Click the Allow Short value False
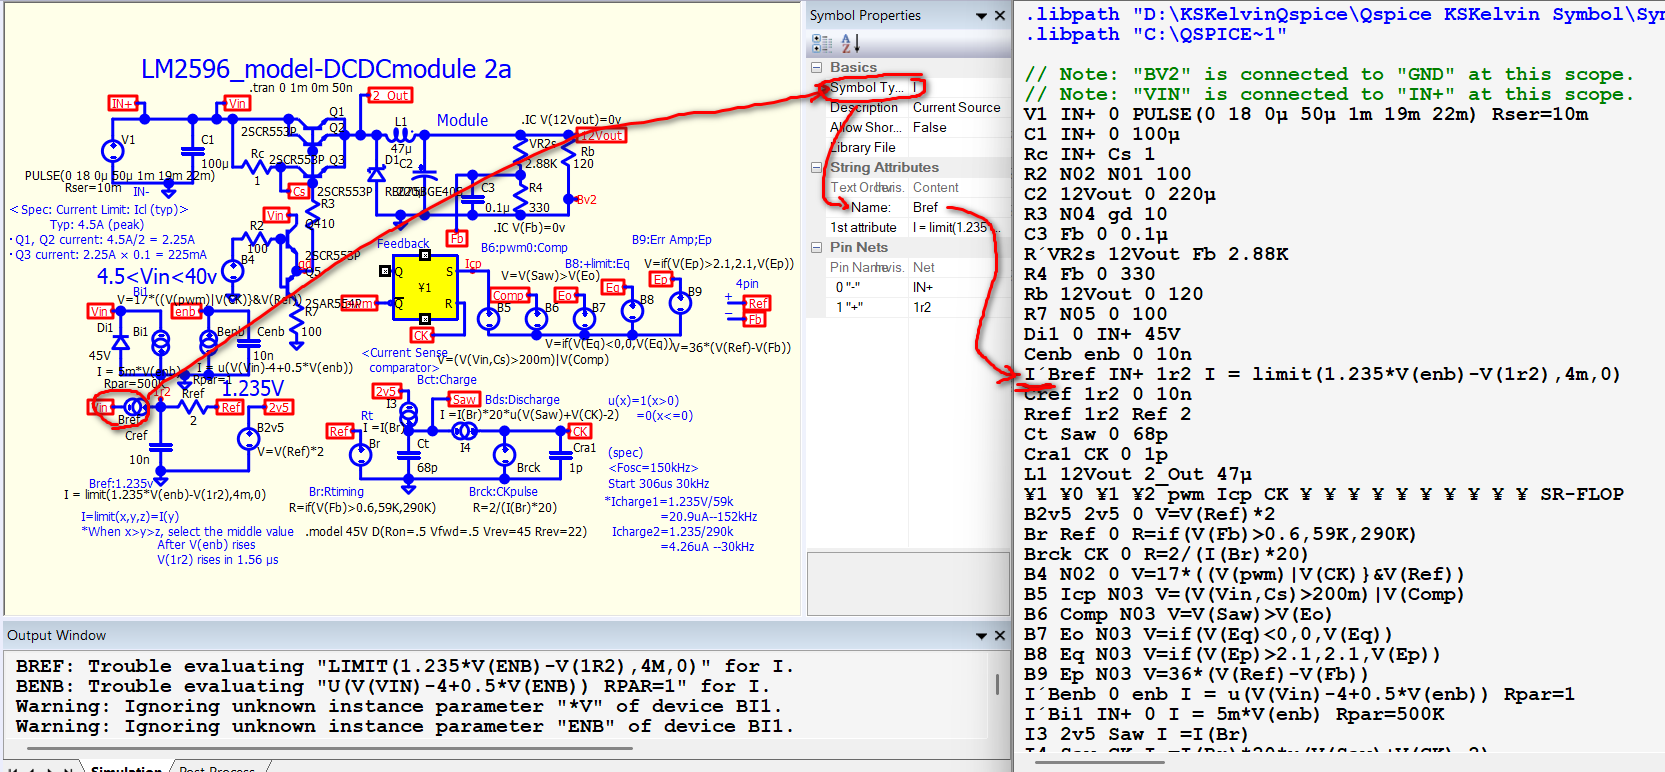 pos(929,127)
